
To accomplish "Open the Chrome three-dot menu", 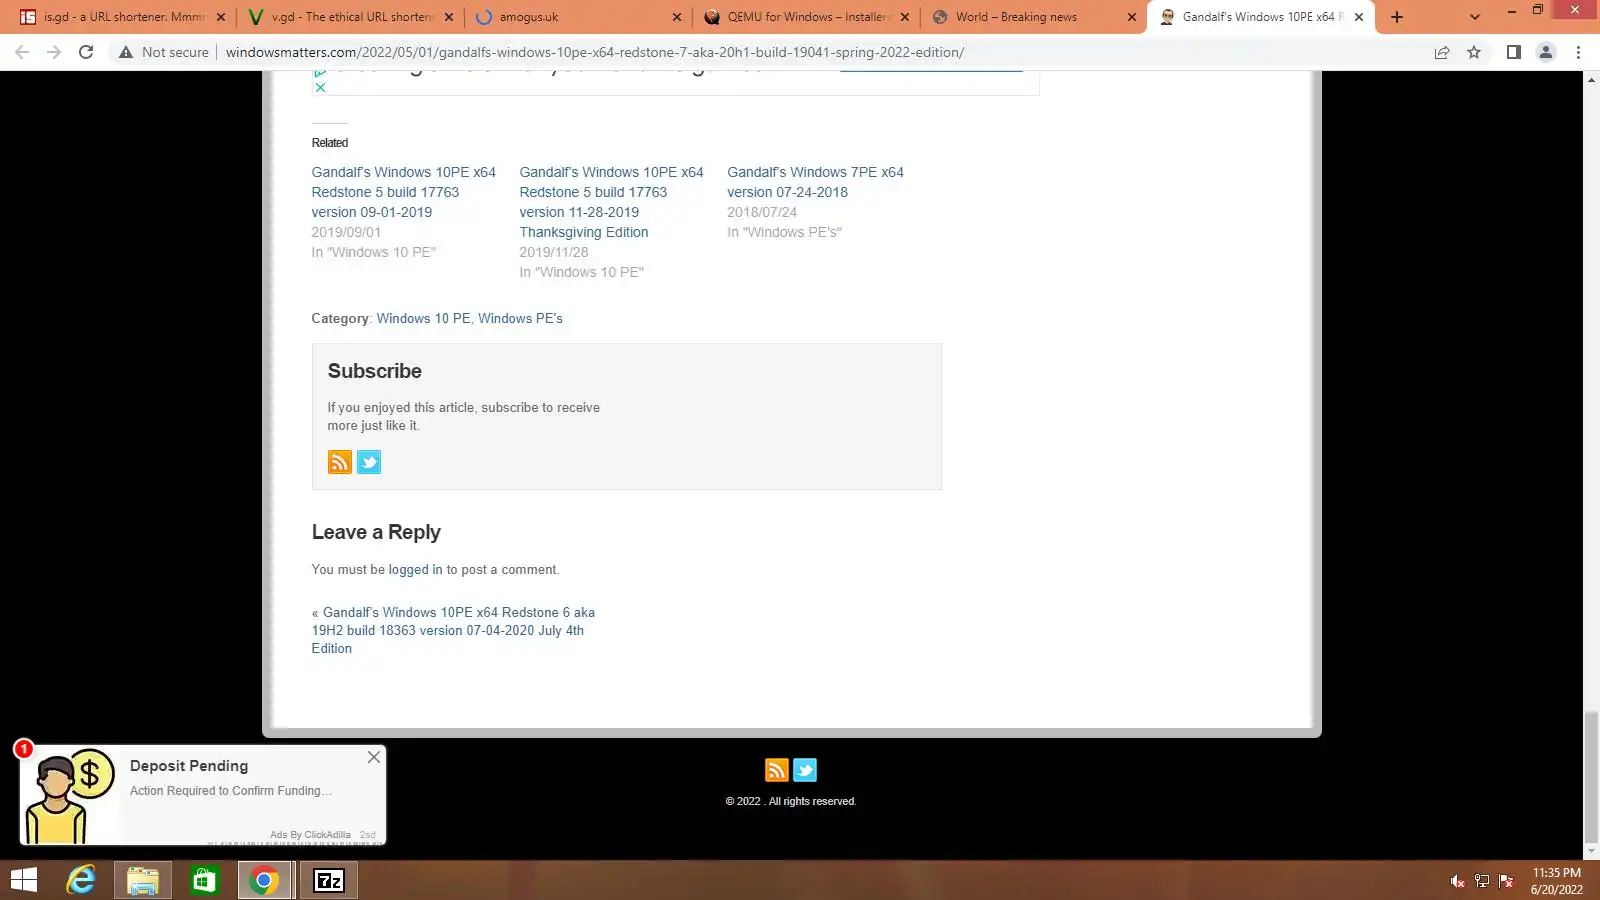I will pyautogui.click(x=1579, y=52).
